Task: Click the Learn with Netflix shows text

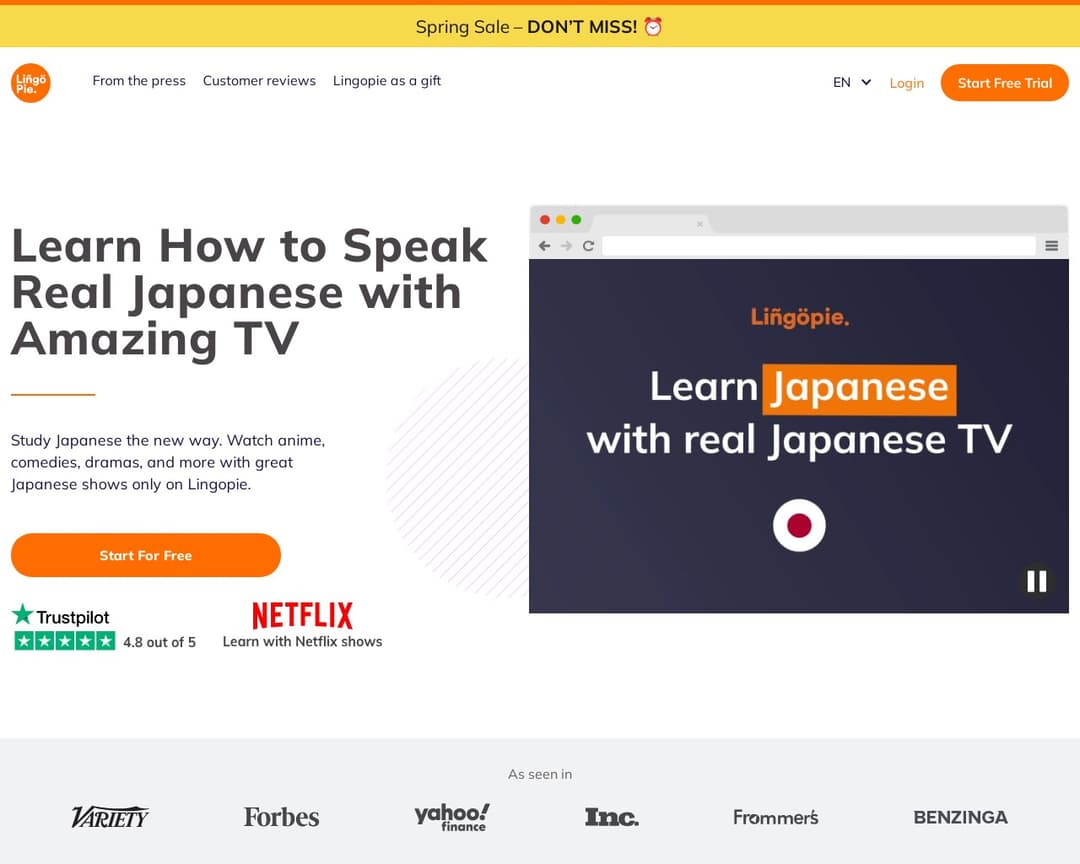Action: coord(302,641)
